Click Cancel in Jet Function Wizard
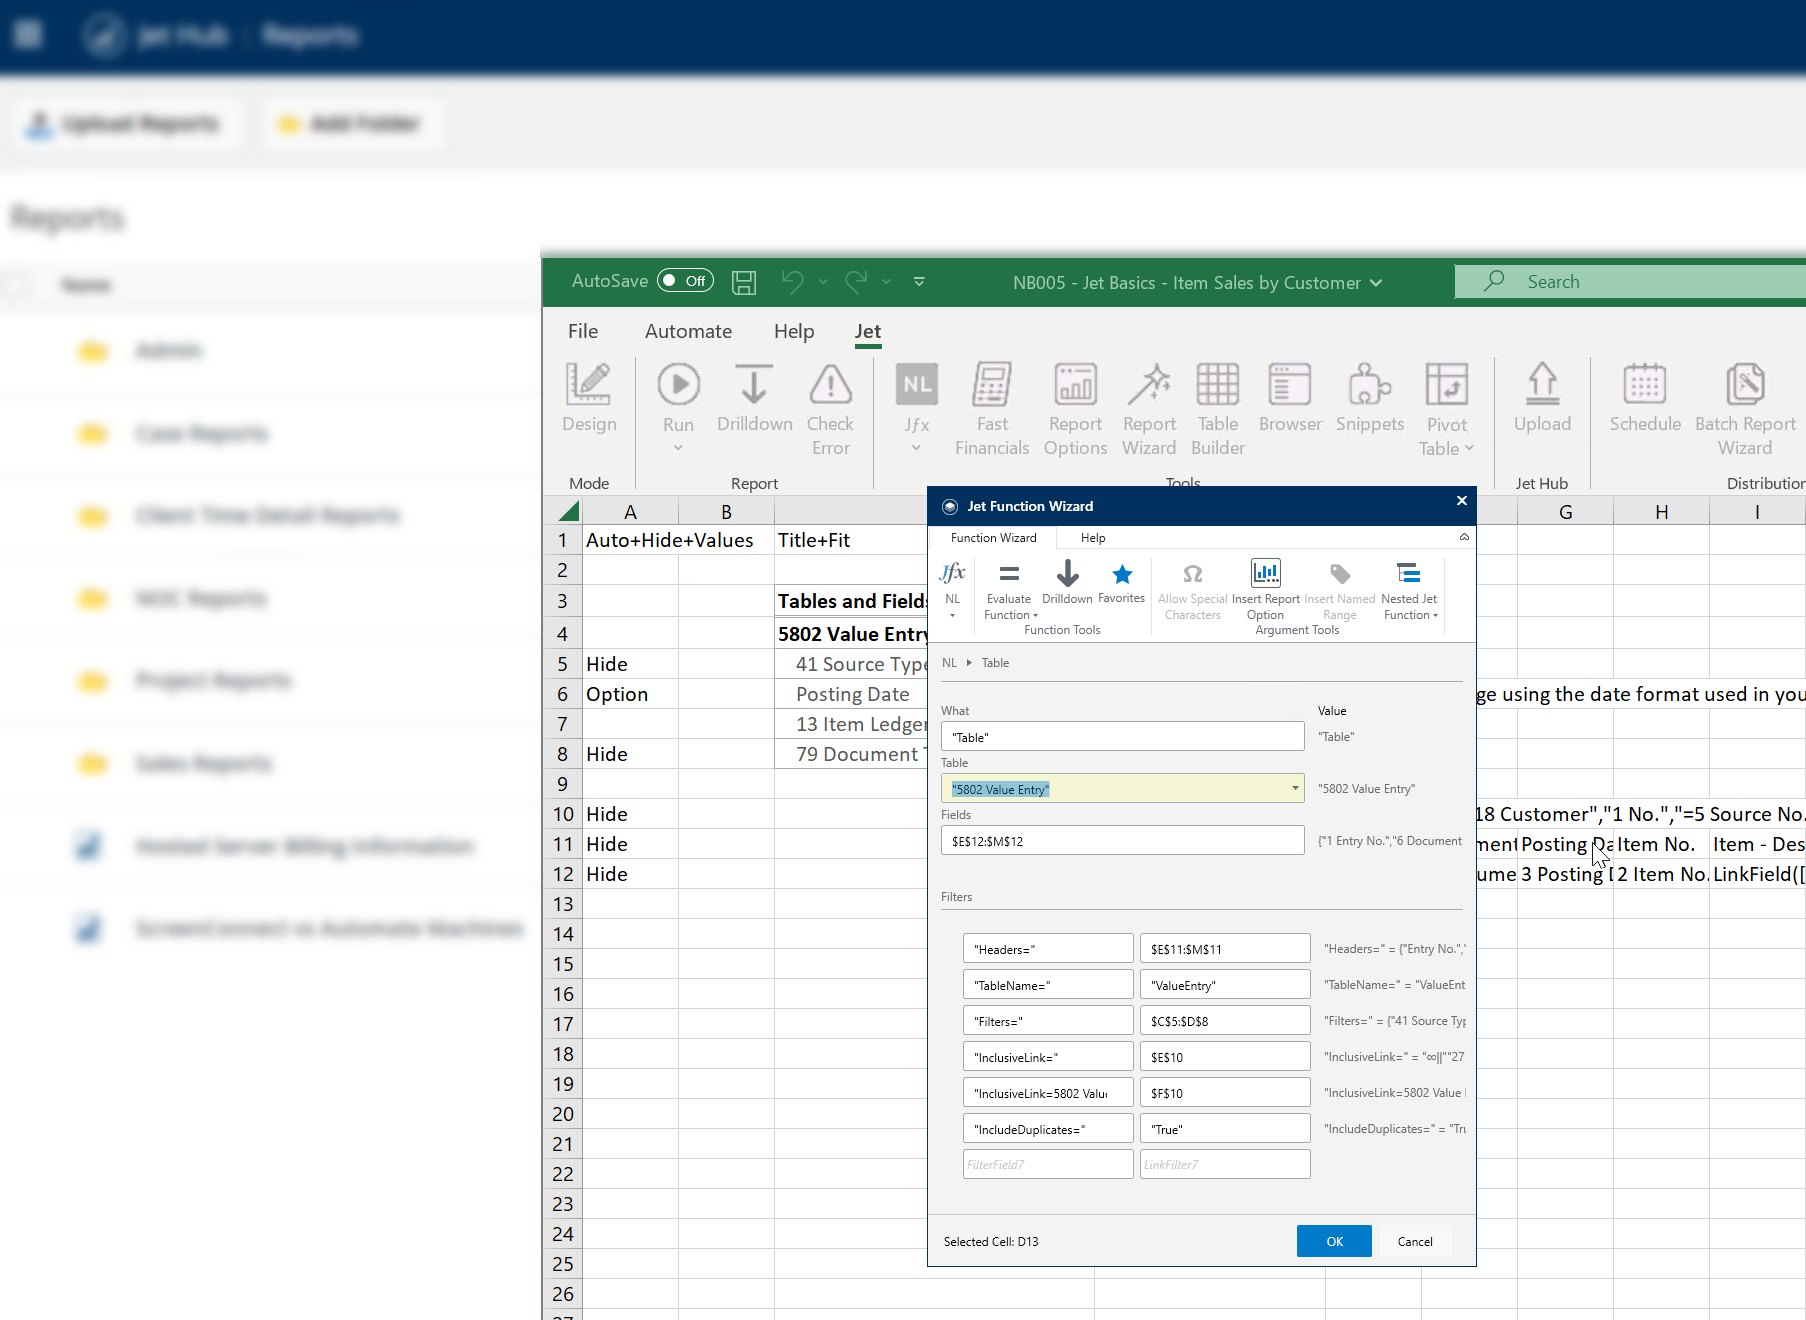This screenshot has height=1320, width=1806. [1414, 1241]
